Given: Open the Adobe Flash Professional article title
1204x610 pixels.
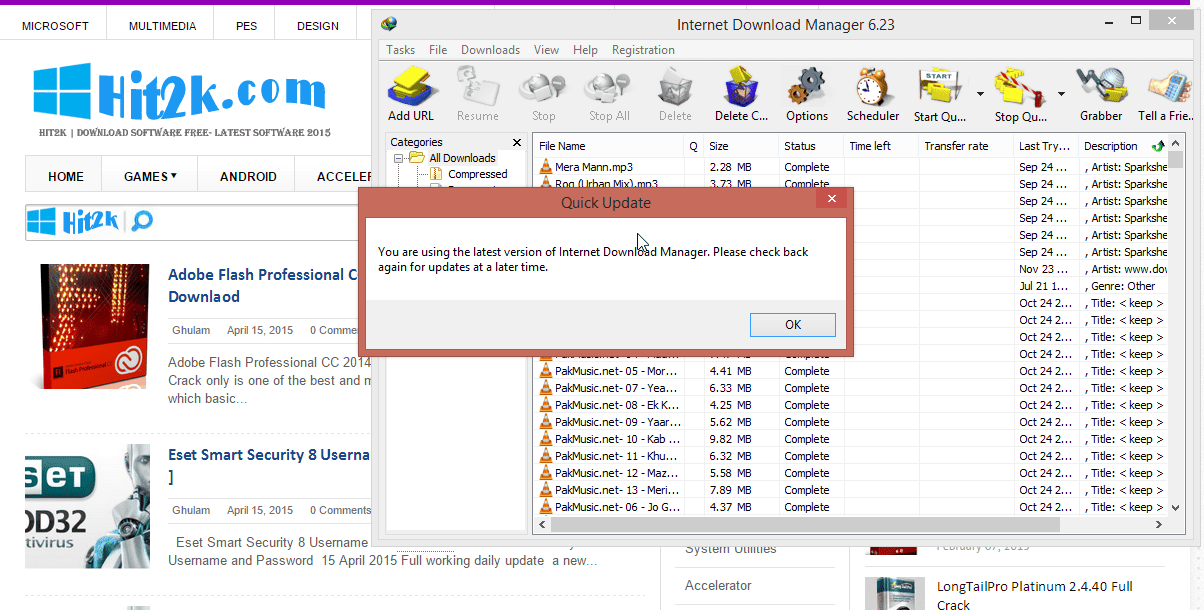Looking at the screenshot, I should (x=263, y=285).
